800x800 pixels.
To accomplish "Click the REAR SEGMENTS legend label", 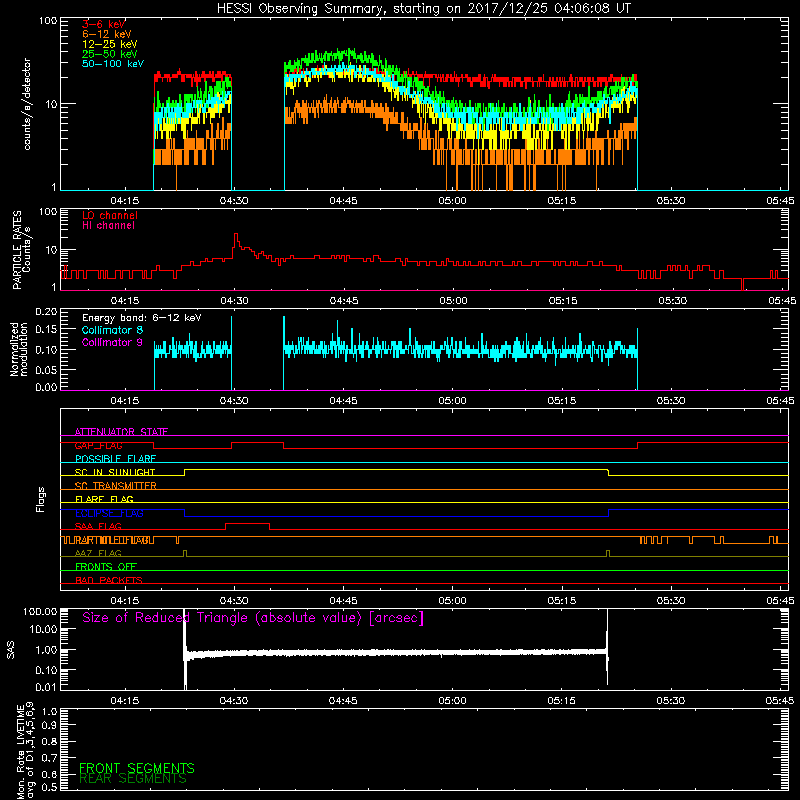I will click(x=133, y=779).
